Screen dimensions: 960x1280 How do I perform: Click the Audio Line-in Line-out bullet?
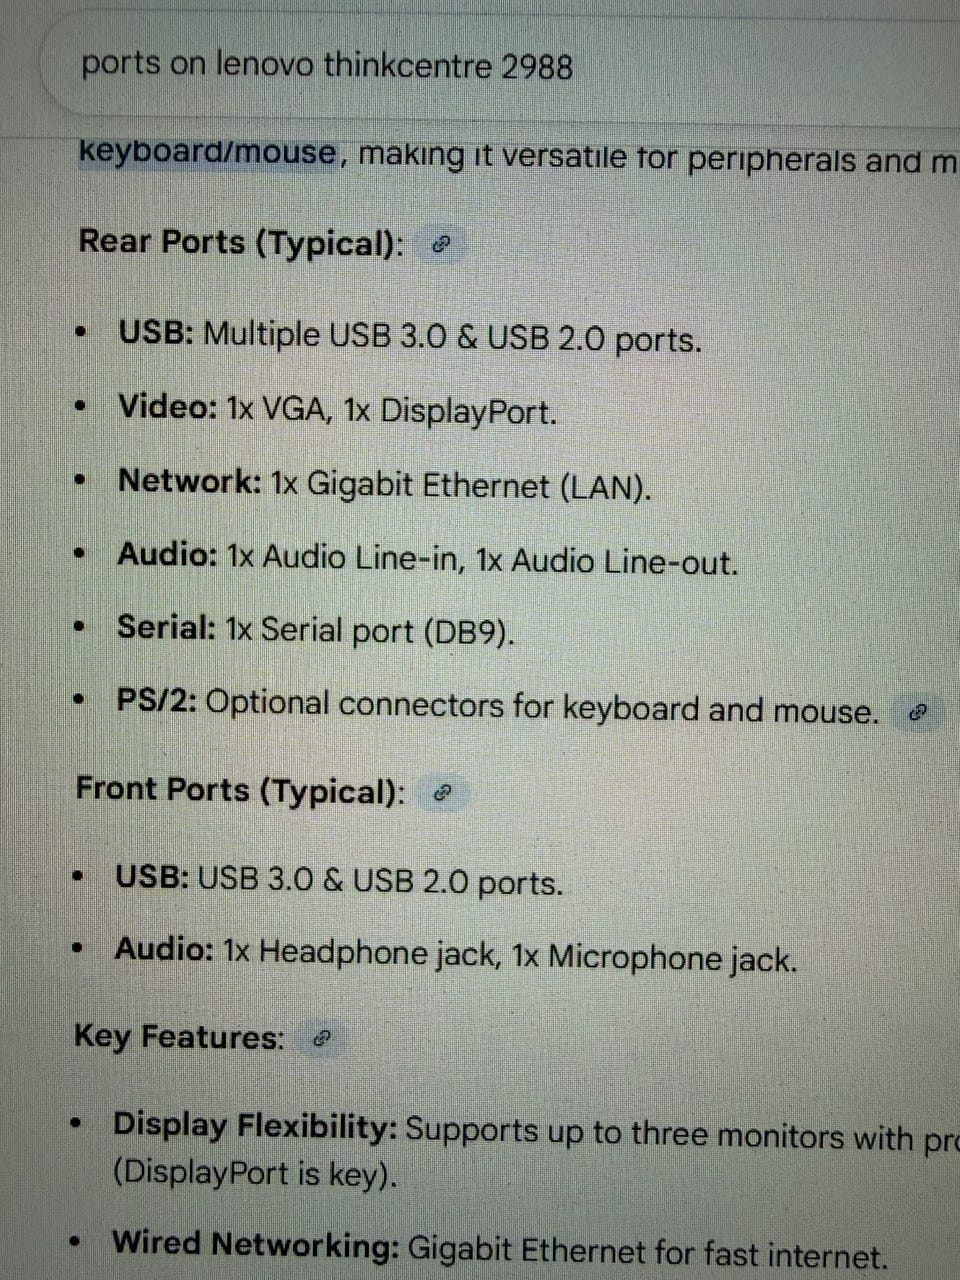point(427,558)
